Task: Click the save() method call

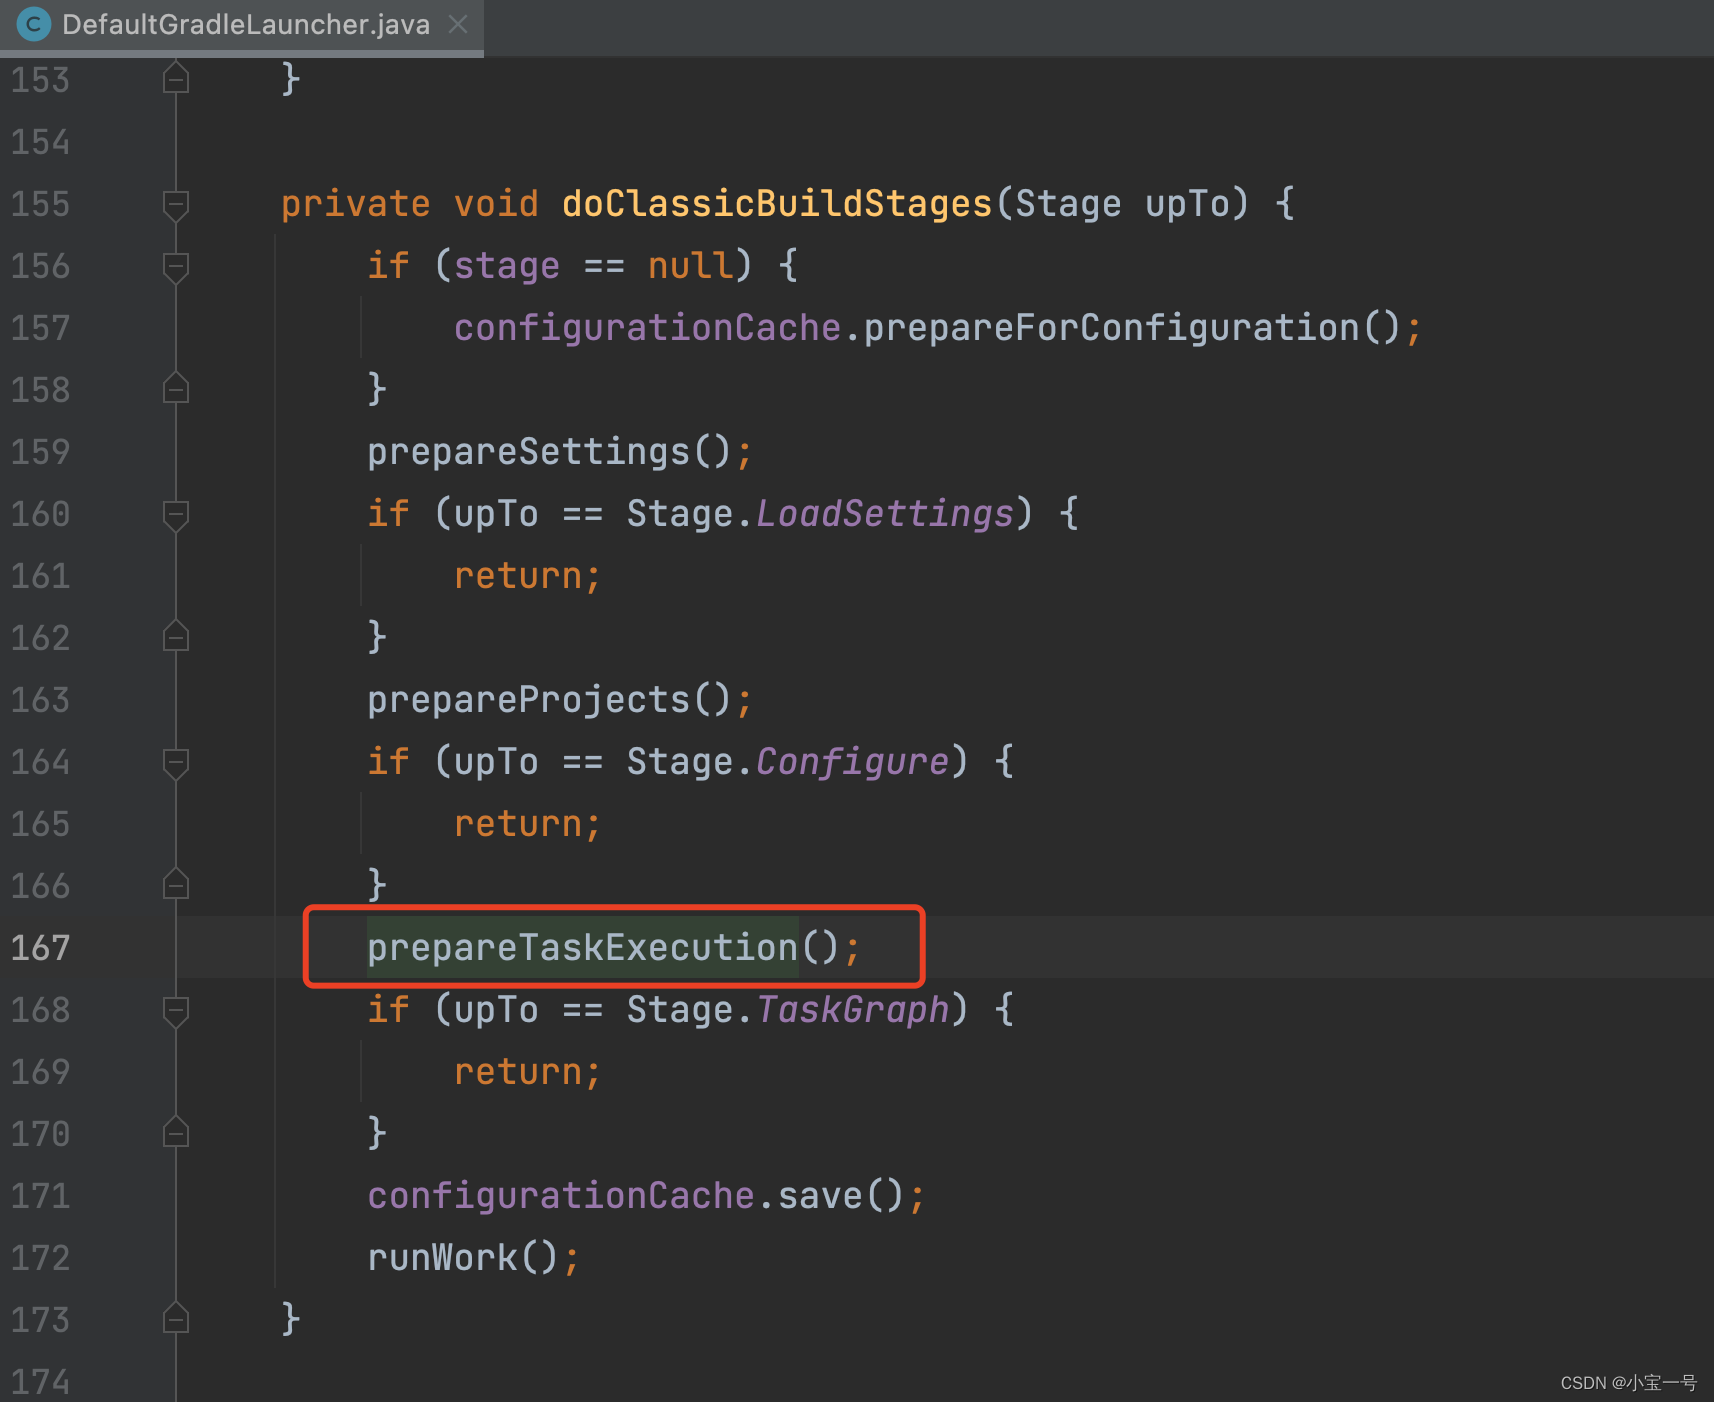Action: 841,1195
